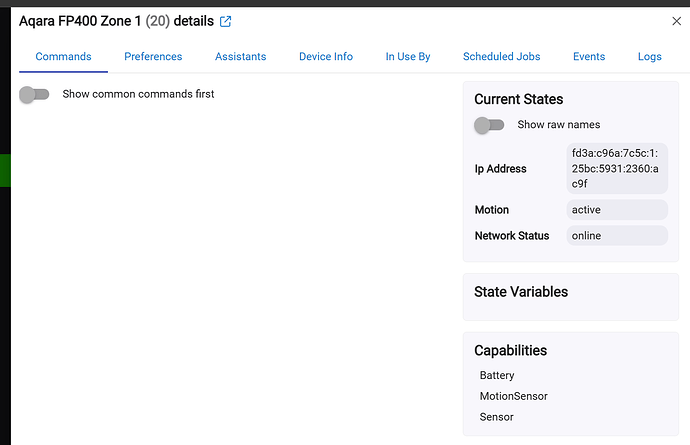Close the Aqara FP400 details dialog

(x=676, y=21)
